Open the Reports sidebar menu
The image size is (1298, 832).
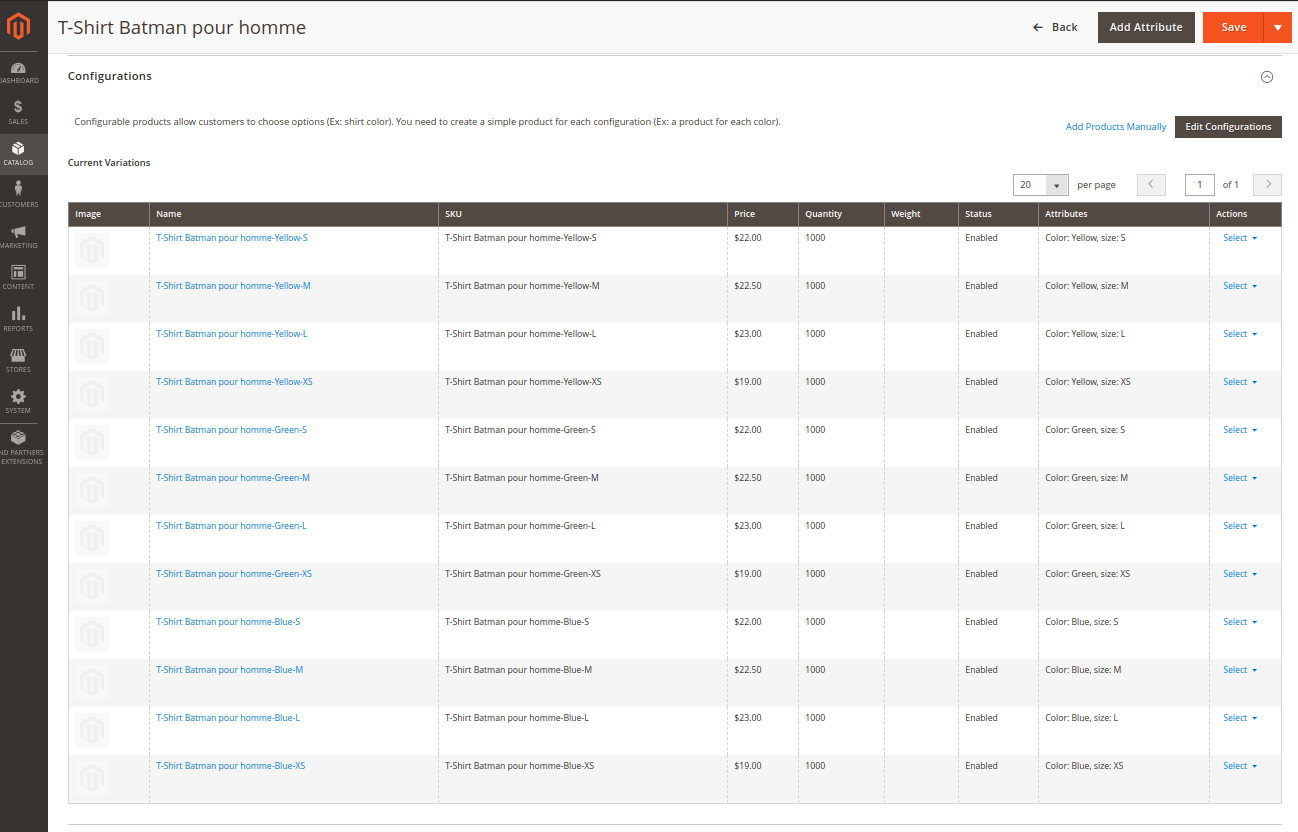[18, 319]
